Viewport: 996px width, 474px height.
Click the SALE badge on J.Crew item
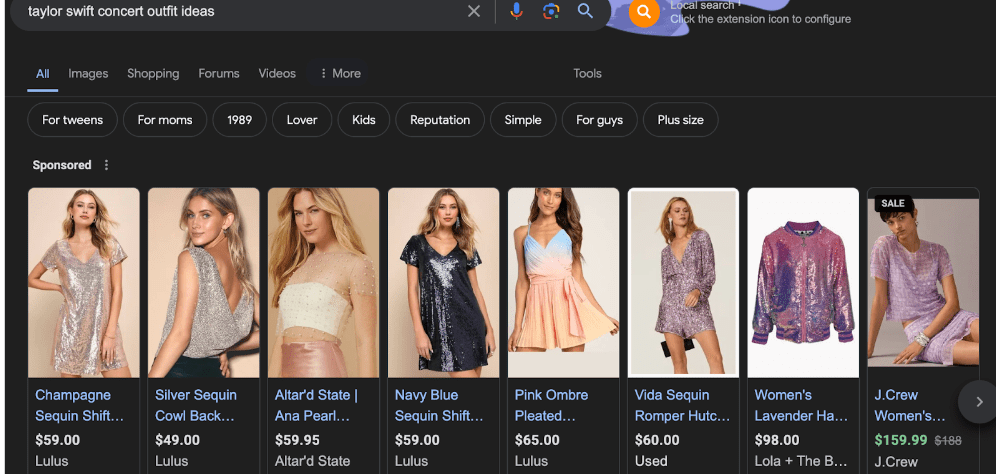tap(892, 203)
